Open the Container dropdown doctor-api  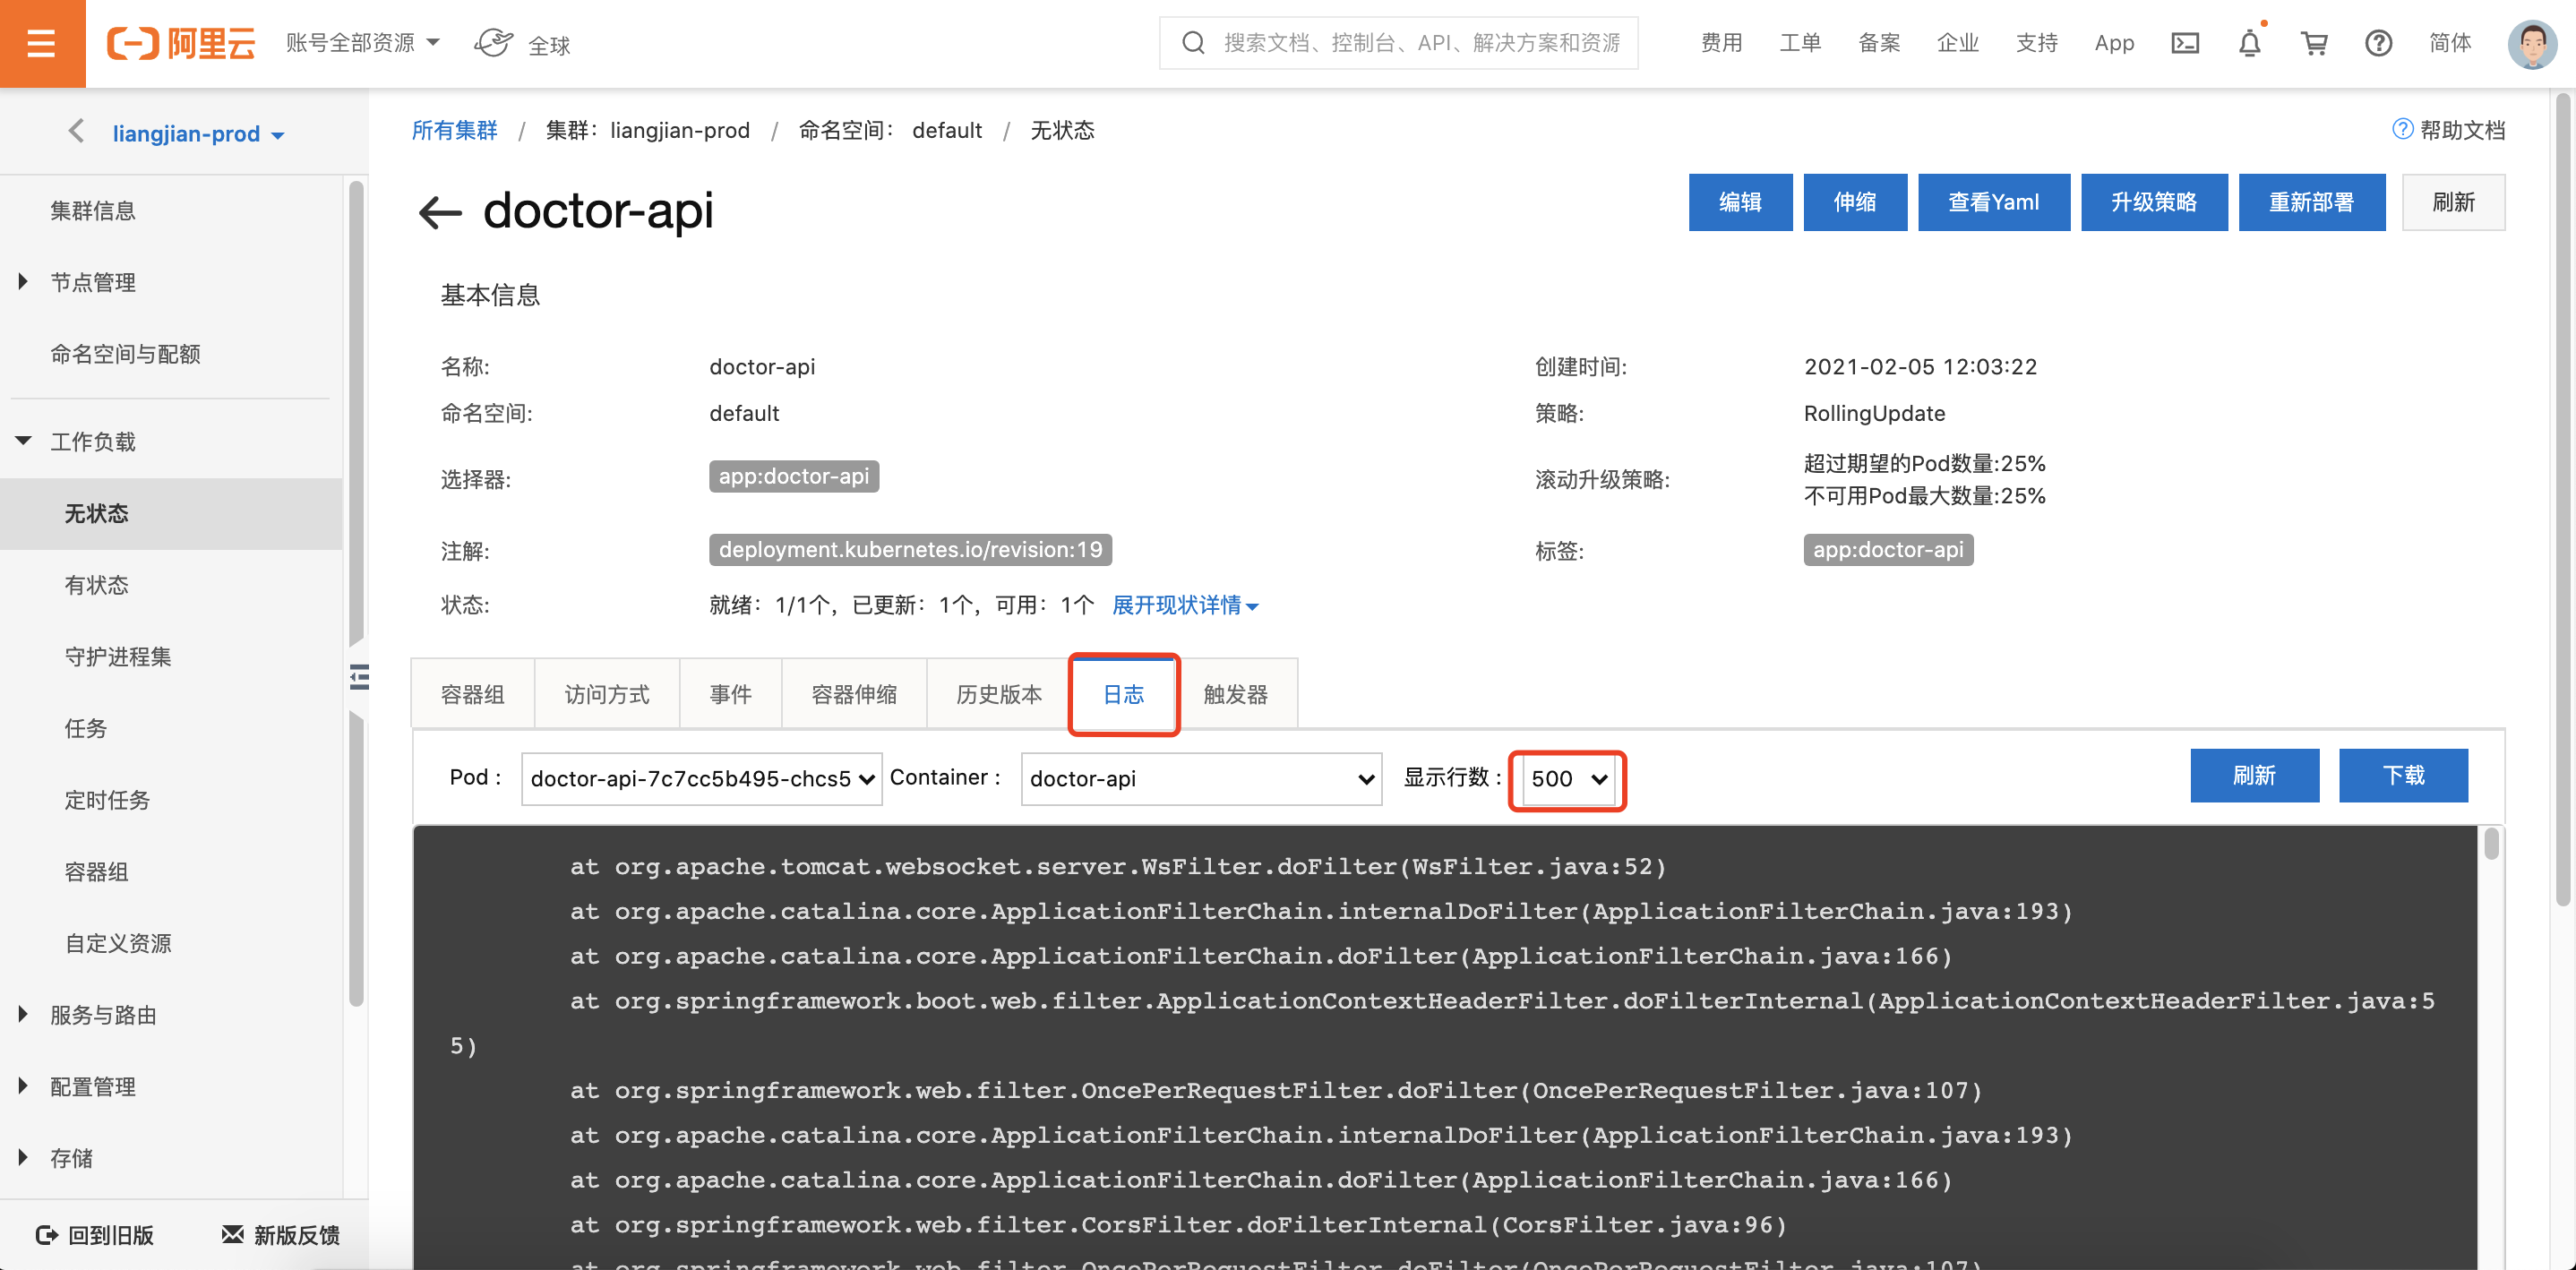pos(1201,779)
